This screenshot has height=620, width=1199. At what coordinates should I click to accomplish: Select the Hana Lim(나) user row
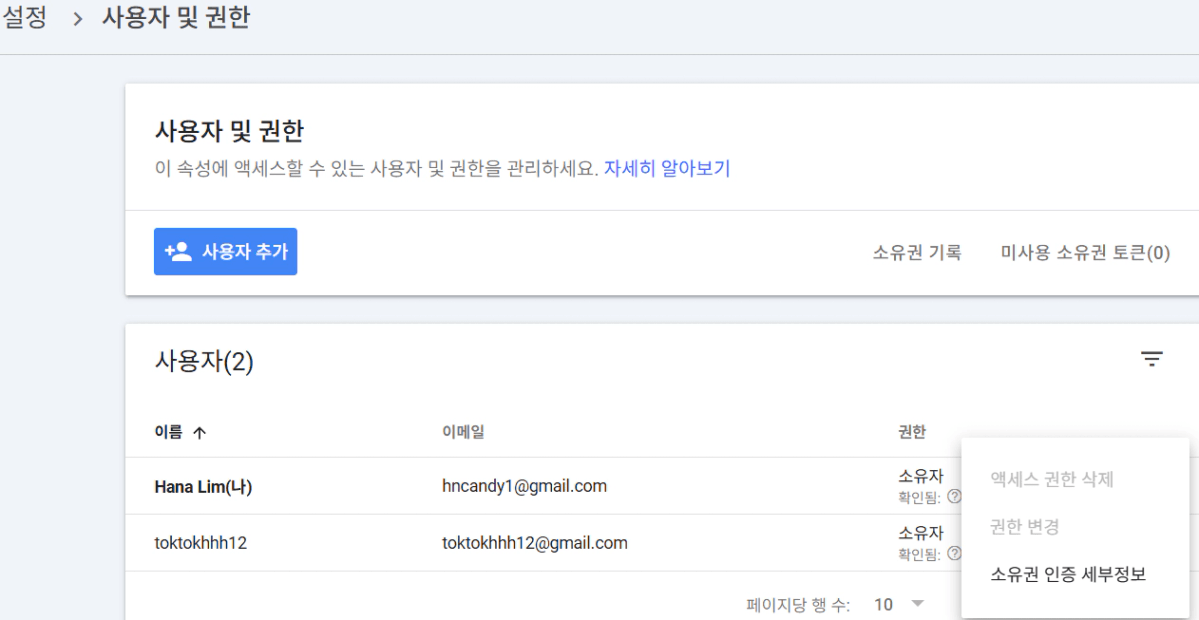click(x=202, y=487)
